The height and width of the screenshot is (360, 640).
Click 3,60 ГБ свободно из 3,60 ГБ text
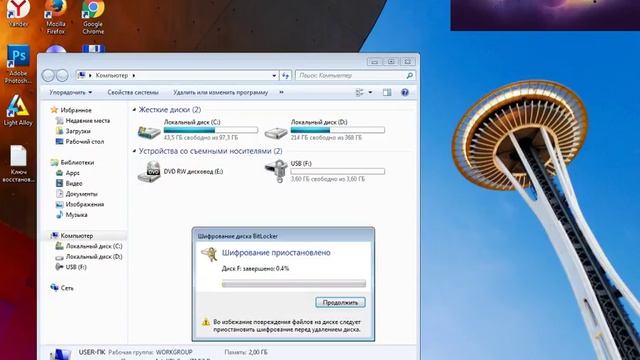click(328, 179)
